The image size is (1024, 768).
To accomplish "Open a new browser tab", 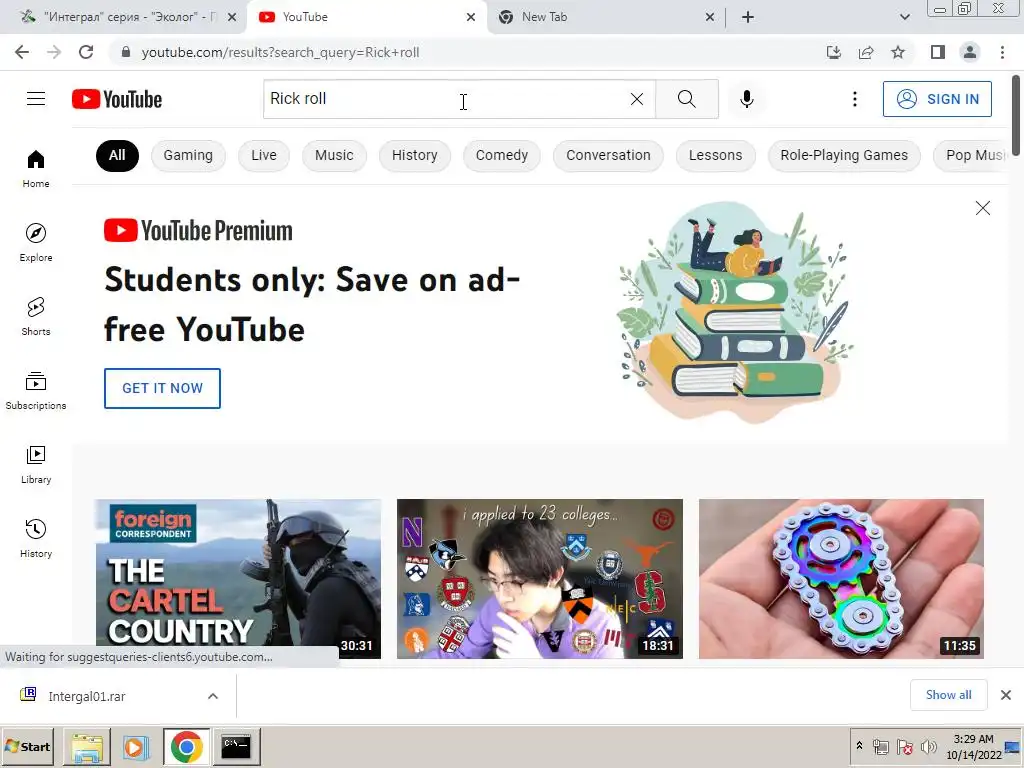I will pyautogui.click(x=748, y=17).
